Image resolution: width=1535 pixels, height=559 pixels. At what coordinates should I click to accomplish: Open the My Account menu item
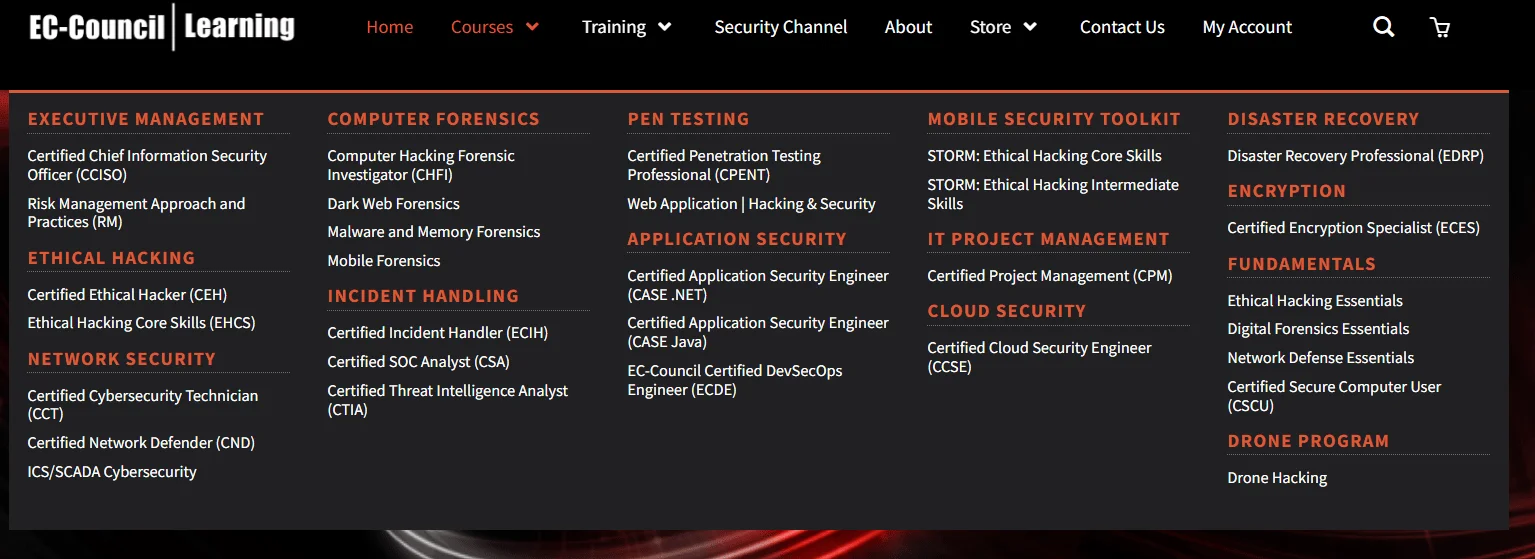coord(1247,27)
